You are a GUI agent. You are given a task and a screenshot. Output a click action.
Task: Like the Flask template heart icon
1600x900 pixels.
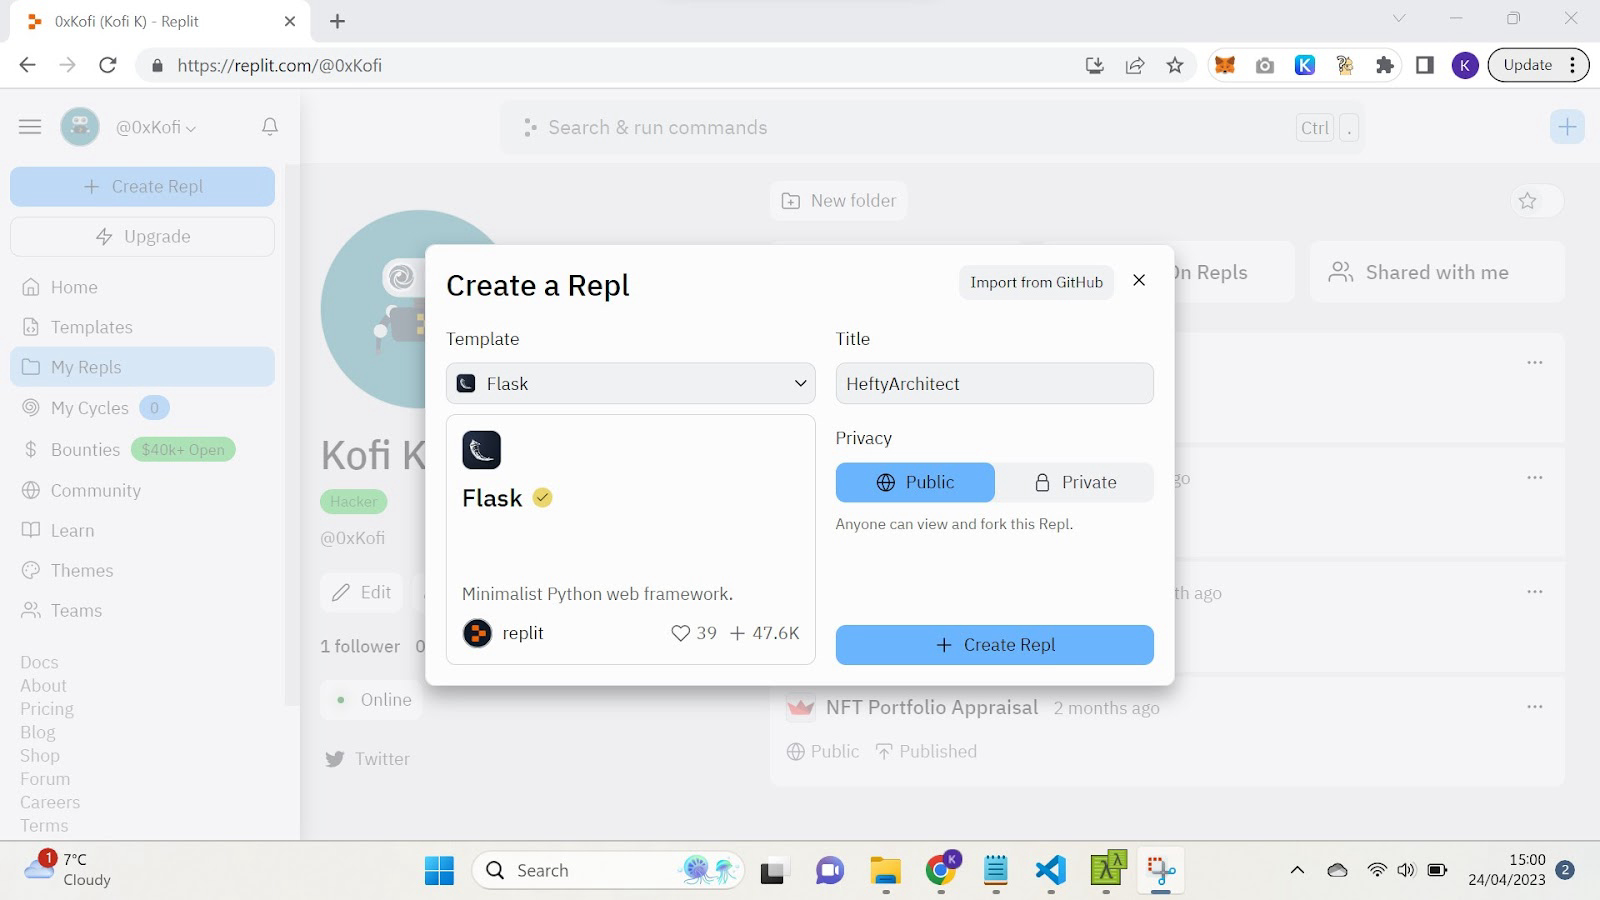point(680,633)
